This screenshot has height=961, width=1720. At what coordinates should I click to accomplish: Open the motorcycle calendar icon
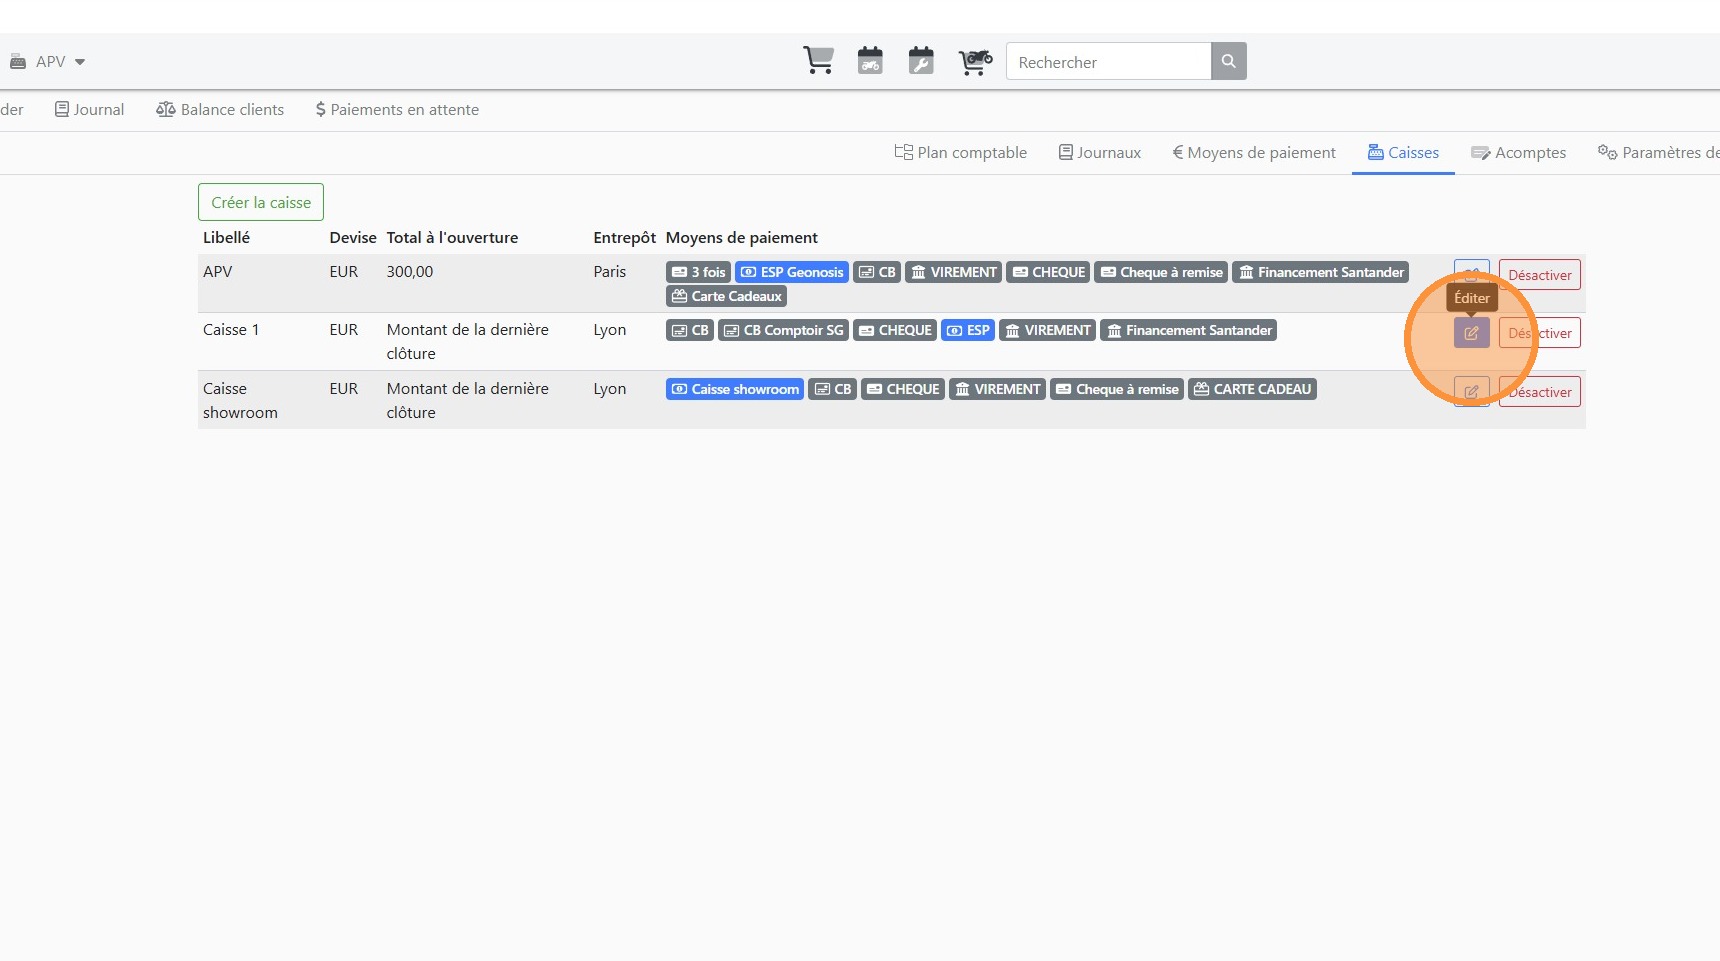(870, 61)
